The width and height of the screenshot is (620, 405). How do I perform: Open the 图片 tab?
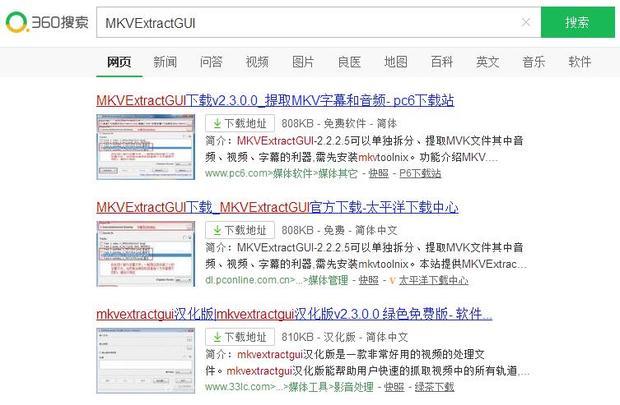(x=303, y=62)
